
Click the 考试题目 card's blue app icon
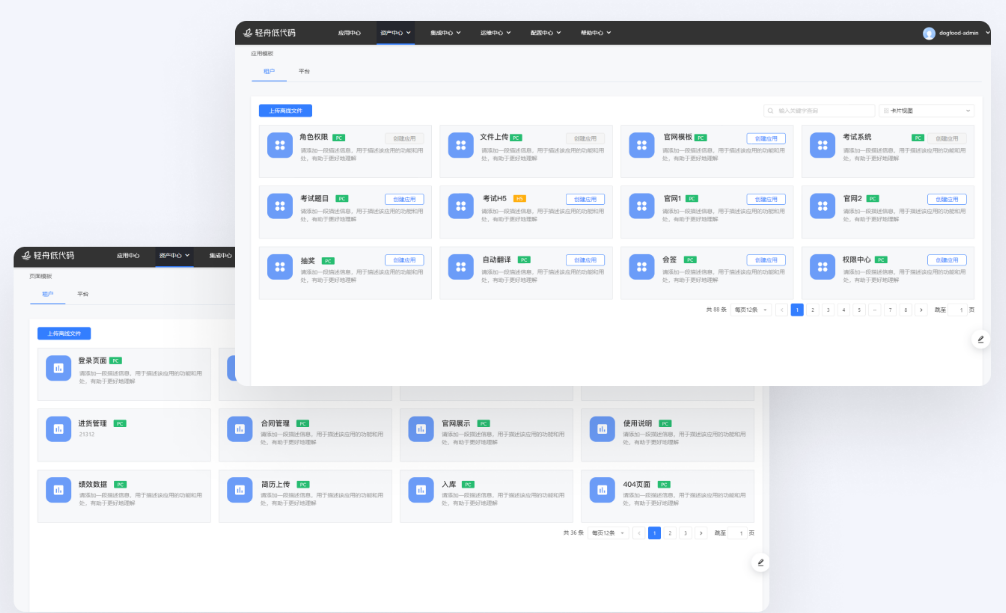click(280, 206)
